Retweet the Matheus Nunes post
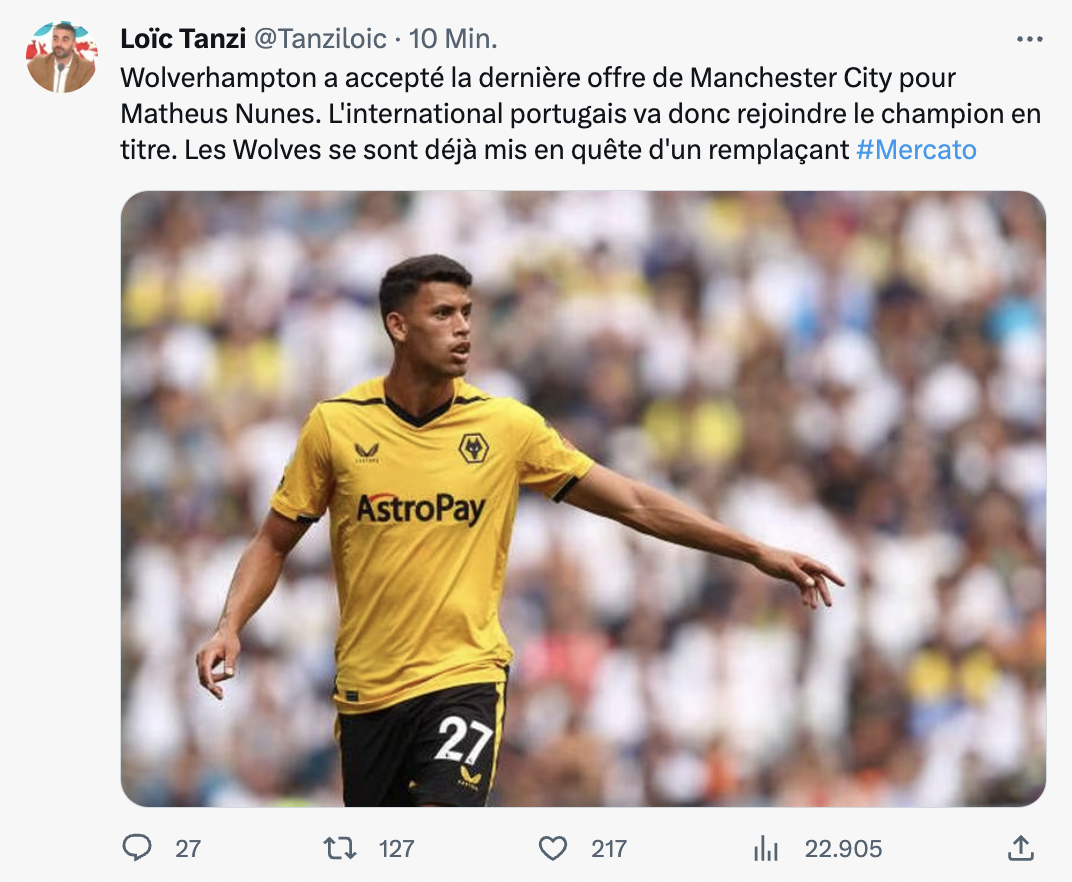This screenshot has height=882, width=1072. click(x=341, y=849)
